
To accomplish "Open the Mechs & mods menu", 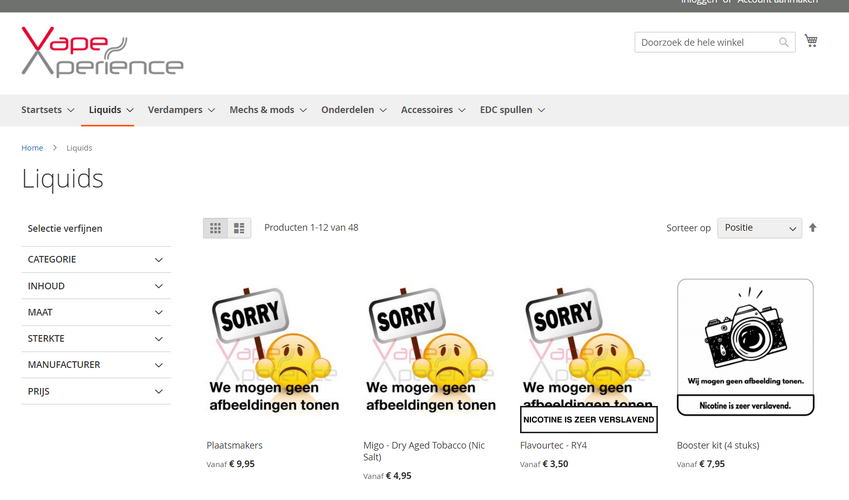I will [268, 110].
